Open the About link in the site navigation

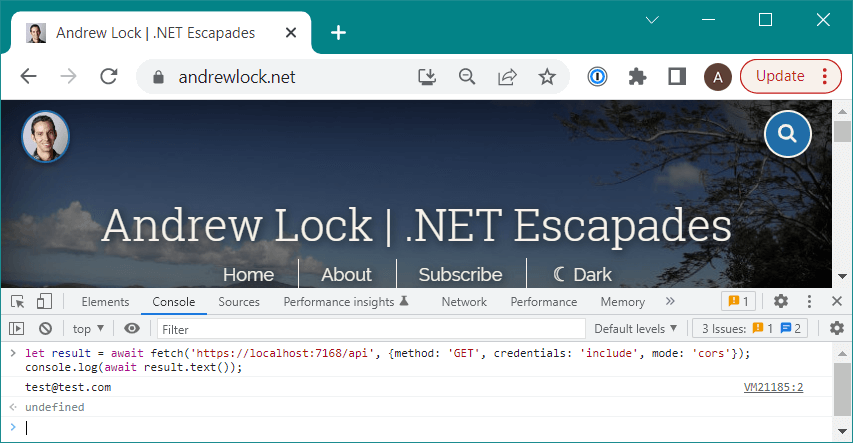(347, 275)
